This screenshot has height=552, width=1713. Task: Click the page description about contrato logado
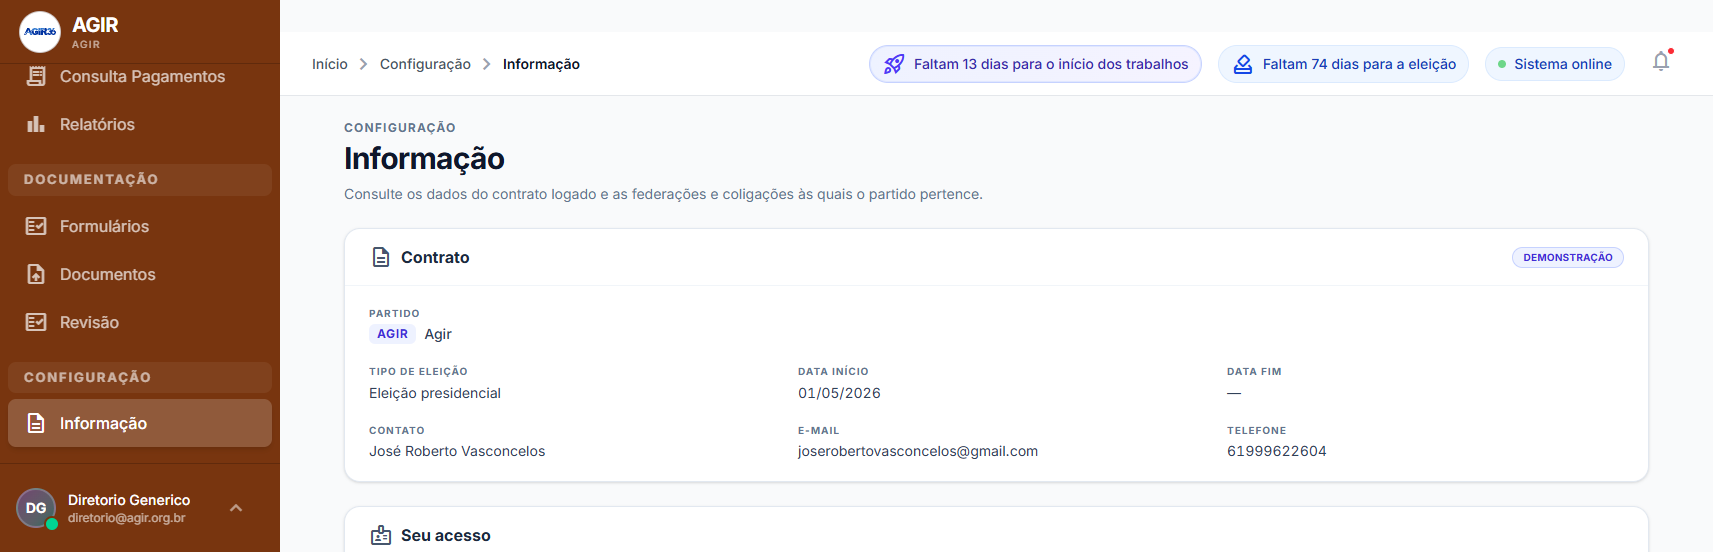[x=663, y=194]
